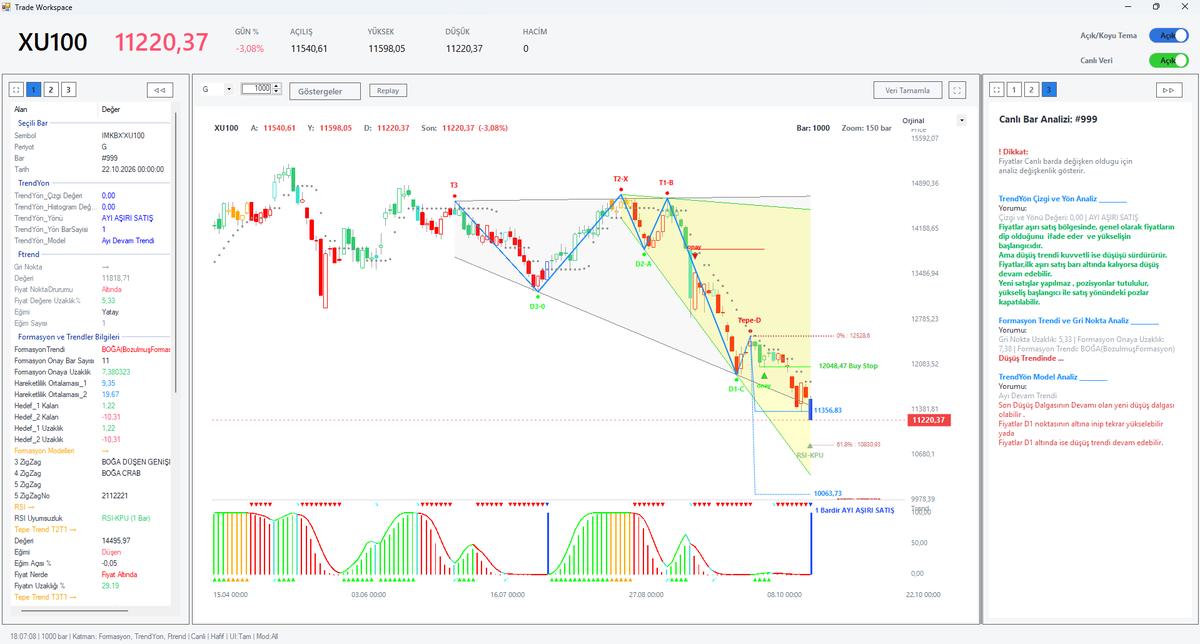Click the YÜKSEK value 11598,05
The height and width of the screenshot is (644, 1200).
pos(387,48)
